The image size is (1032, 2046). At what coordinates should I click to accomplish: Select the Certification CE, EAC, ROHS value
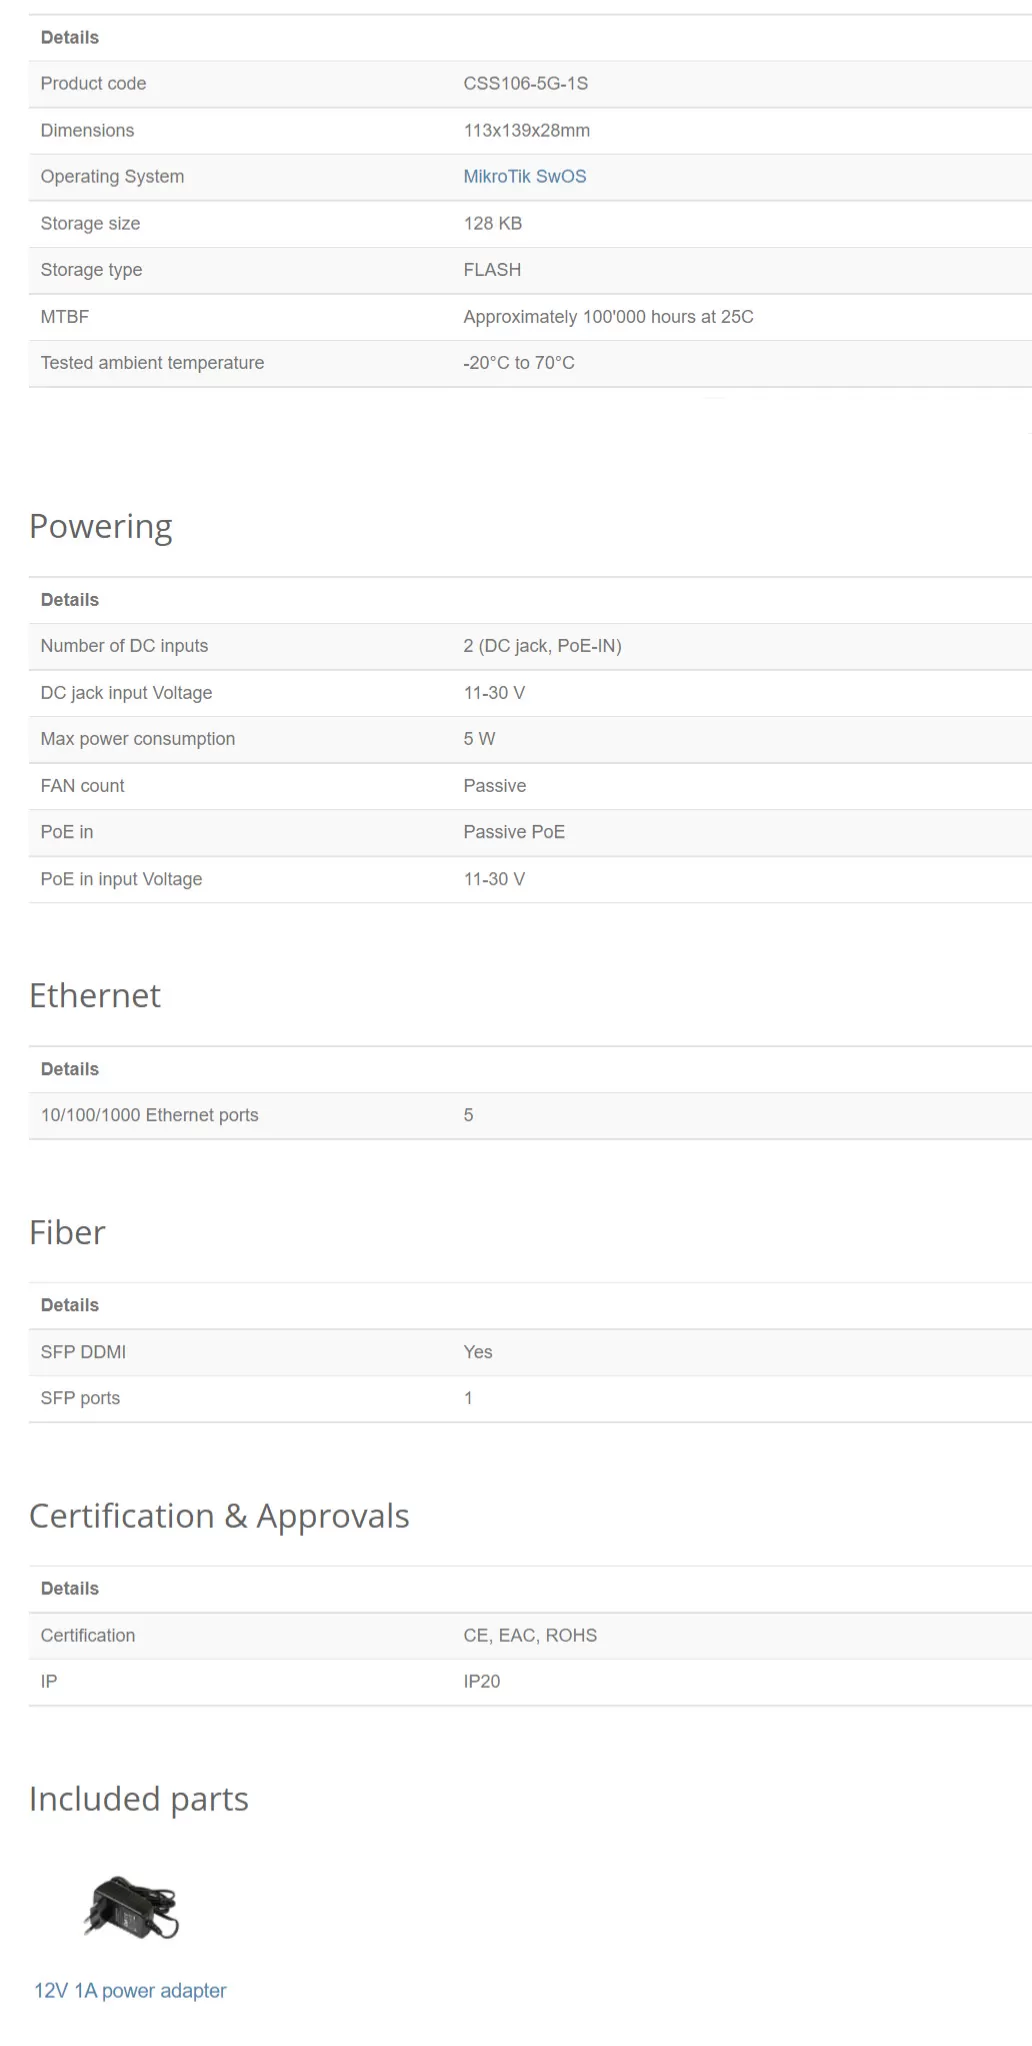tap(530, 1635)
